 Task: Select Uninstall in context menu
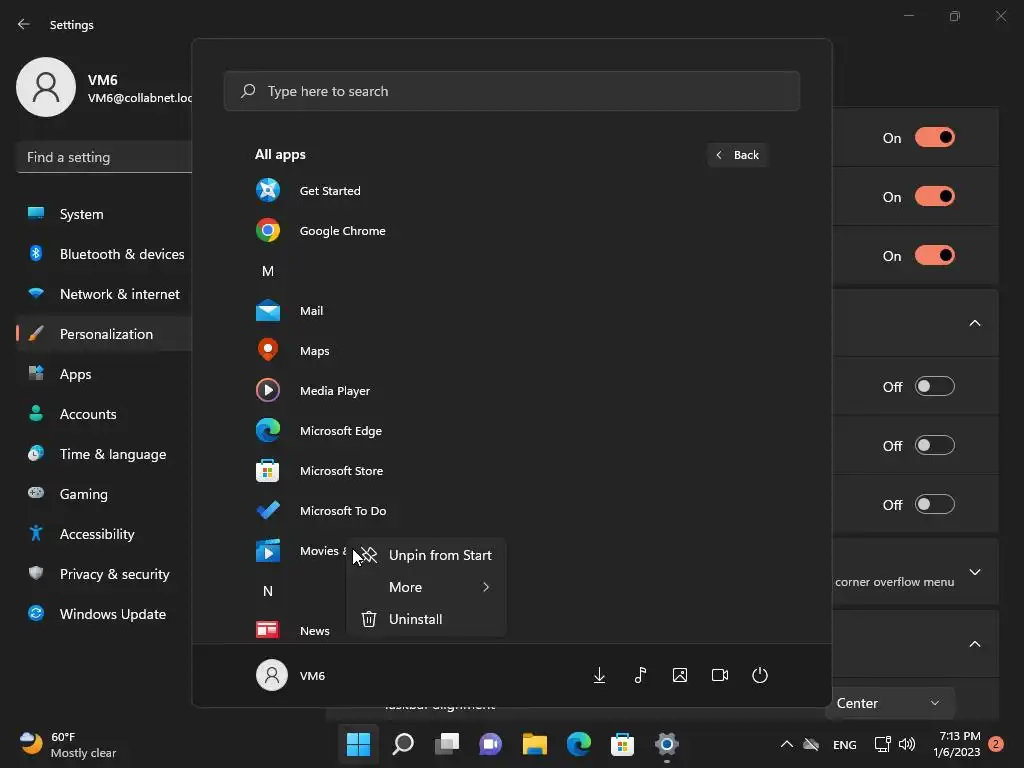pyautogui.click(x=426, y=619)
